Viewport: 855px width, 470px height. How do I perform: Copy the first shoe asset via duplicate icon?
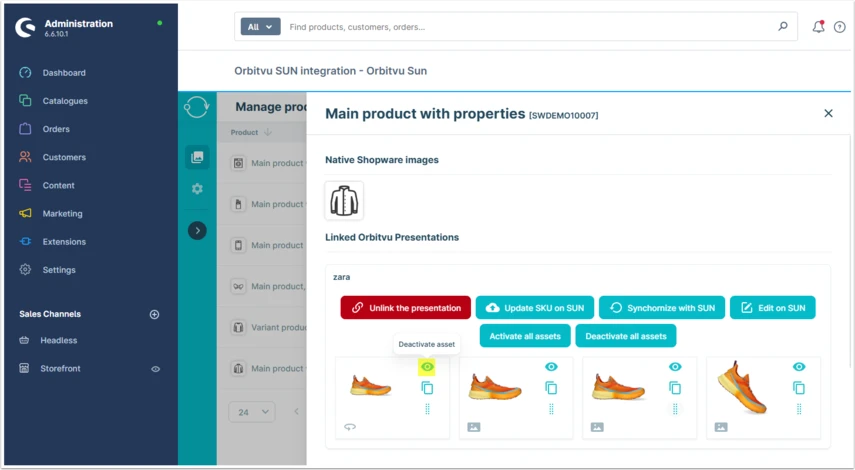(x=427, y=388)
